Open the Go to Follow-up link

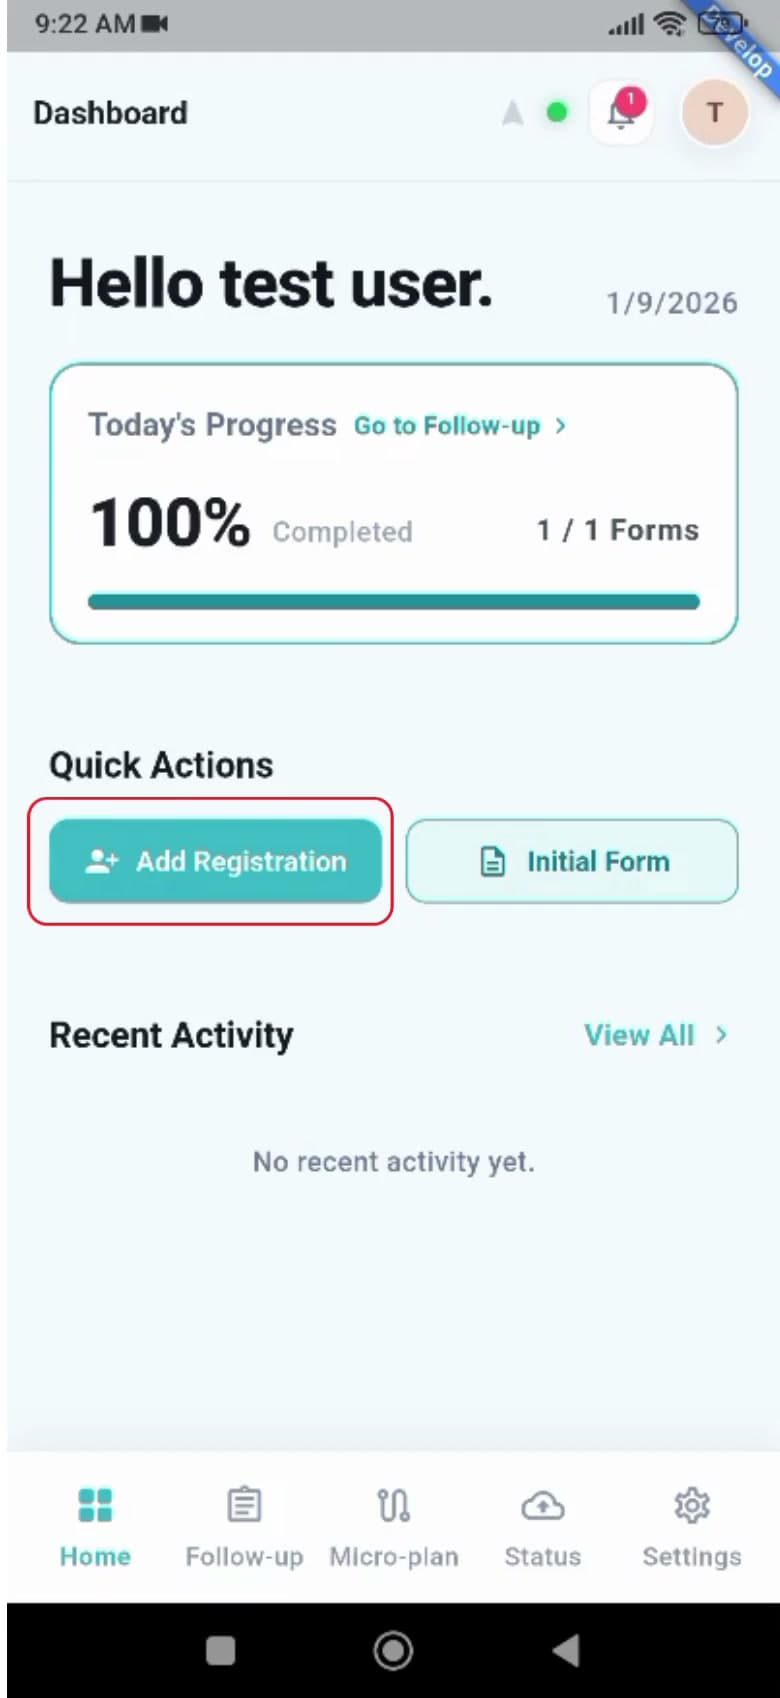tap(447, 426)
